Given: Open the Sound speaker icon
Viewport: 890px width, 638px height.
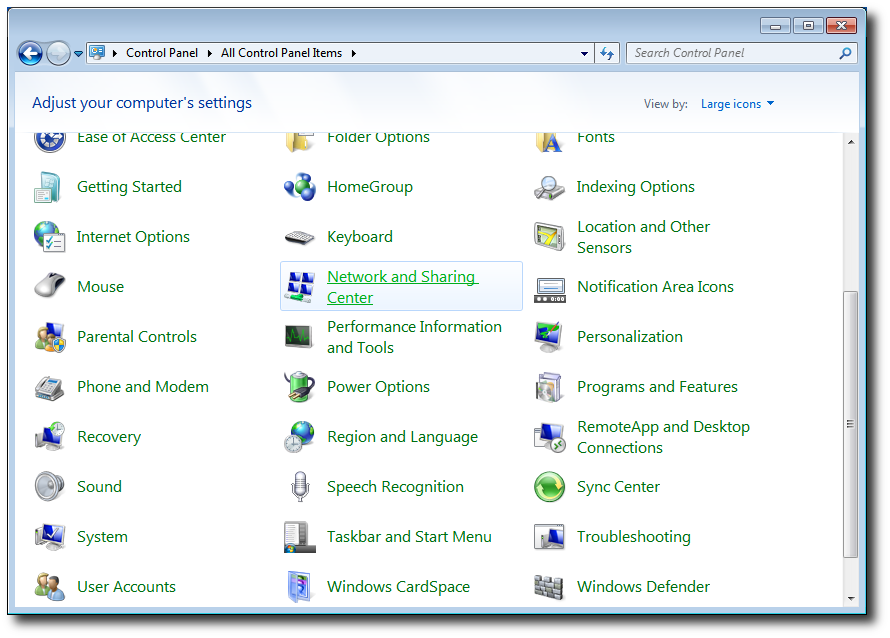Looking at the screenshot, I should click(49, 487).
